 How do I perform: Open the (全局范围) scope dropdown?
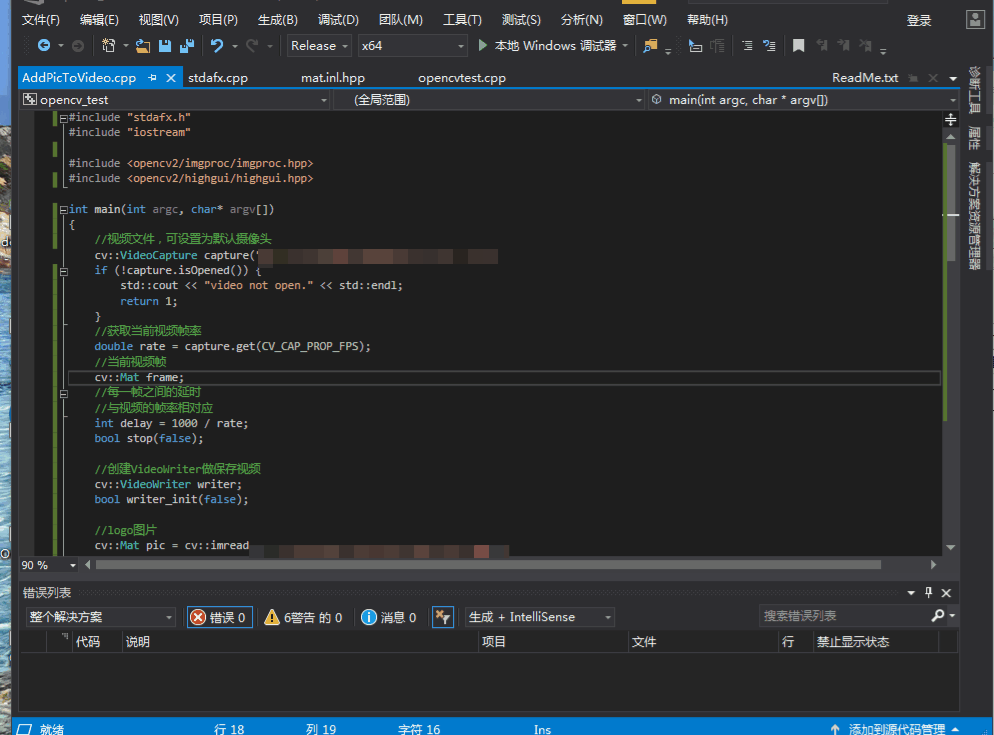(488, 100)
